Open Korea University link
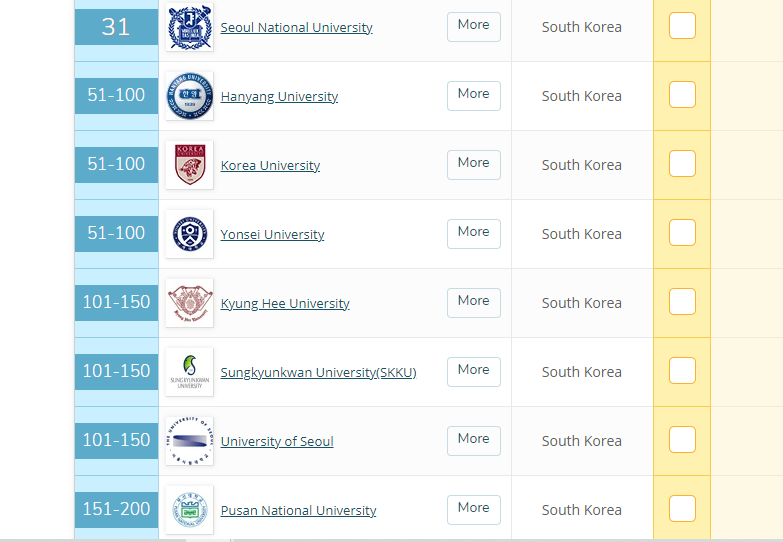783x542 pixels. coord(270,165)
